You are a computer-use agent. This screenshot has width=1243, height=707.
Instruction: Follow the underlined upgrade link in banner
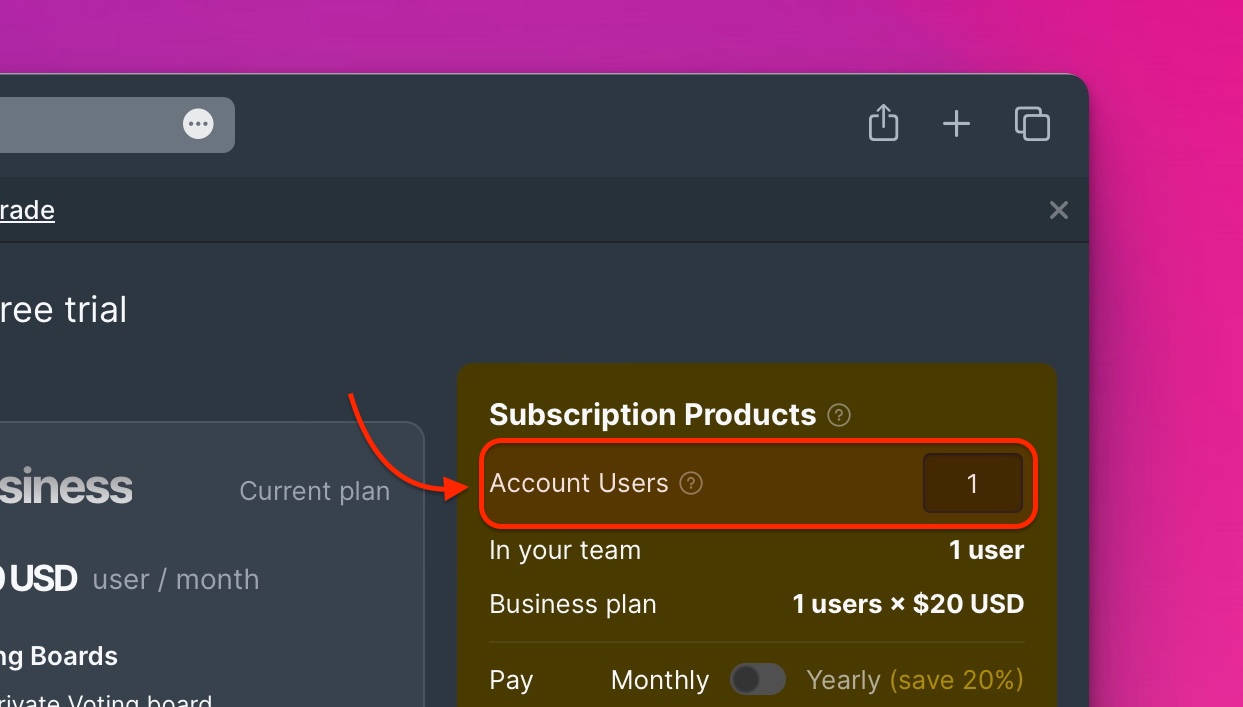coord(27,210)
